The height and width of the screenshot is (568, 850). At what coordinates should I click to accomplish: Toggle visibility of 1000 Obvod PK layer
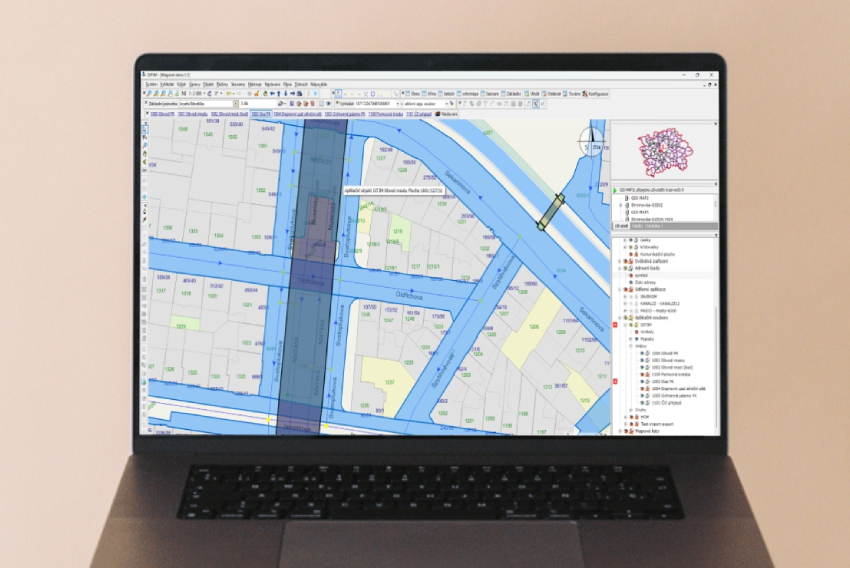(x=641, y=353)
